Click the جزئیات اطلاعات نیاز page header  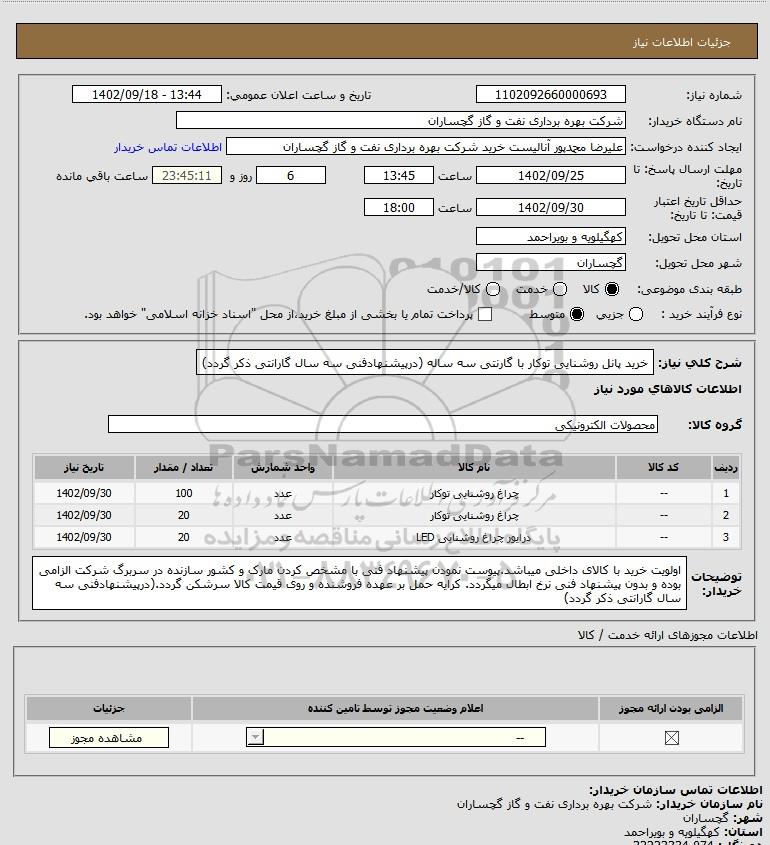point(682,42)
